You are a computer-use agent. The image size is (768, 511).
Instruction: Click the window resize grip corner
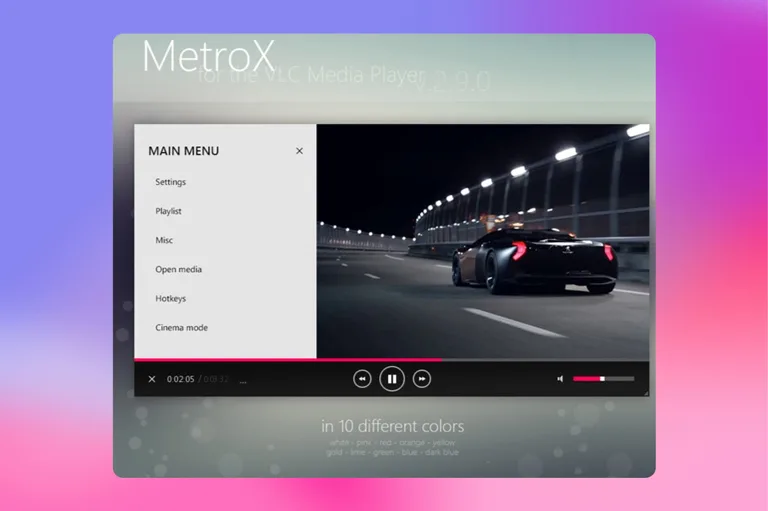point(646,393)
